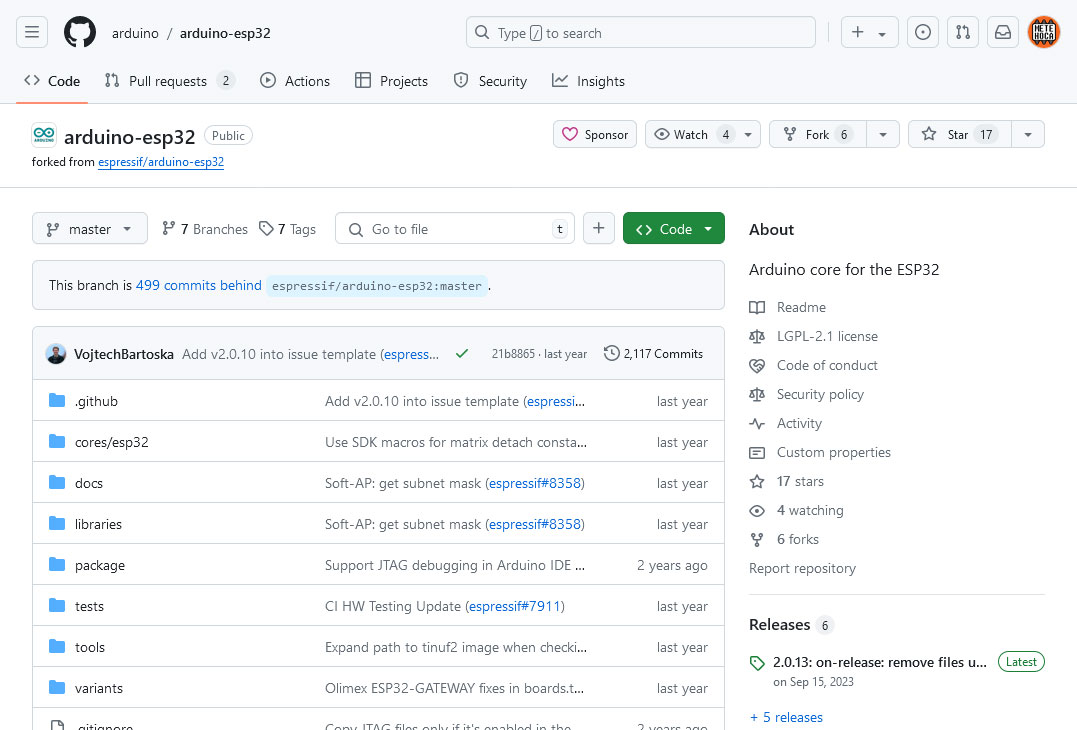Click the tests folder icon

pos(57,606)
